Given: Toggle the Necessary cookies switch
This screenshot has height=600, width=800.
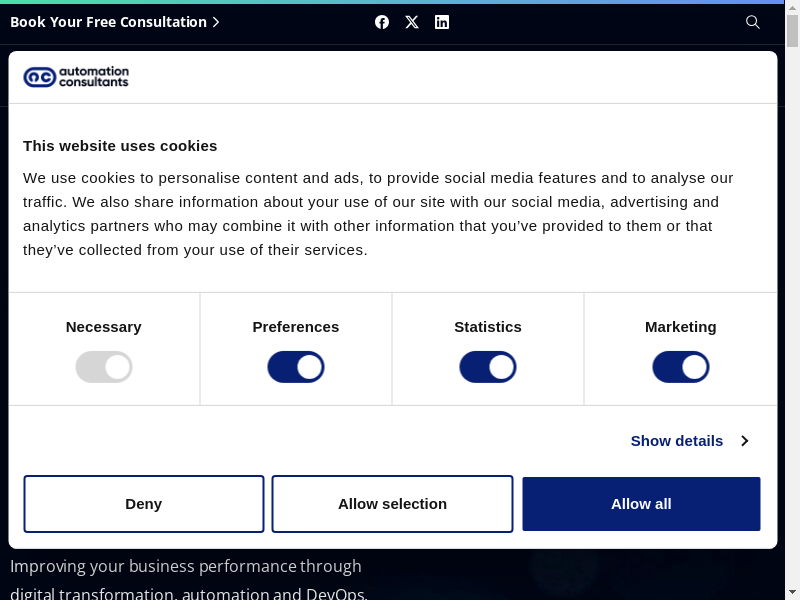Looking at the screenshot, I should point(104,367).
